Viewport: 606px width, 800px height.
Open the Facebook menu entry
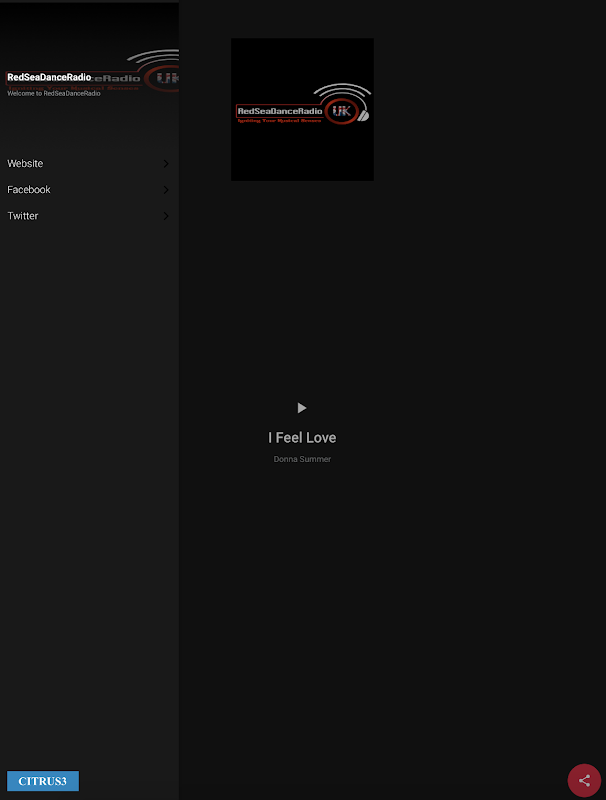[x=89, y=189]
